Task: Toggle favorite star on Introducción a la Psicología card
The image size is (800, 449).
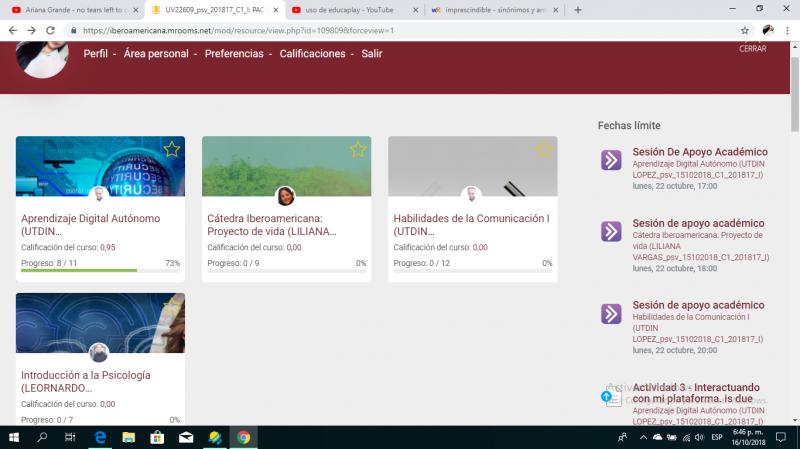Action: (x=171, y=306)
